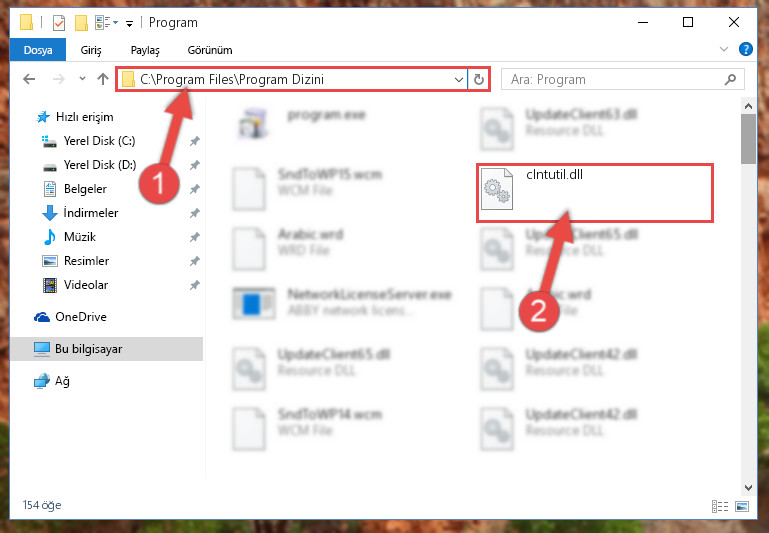Image resolution: width=769 pixels, height=533 pixels.
Task: Unpin Müzik from quick access
Action: (195, 237)
